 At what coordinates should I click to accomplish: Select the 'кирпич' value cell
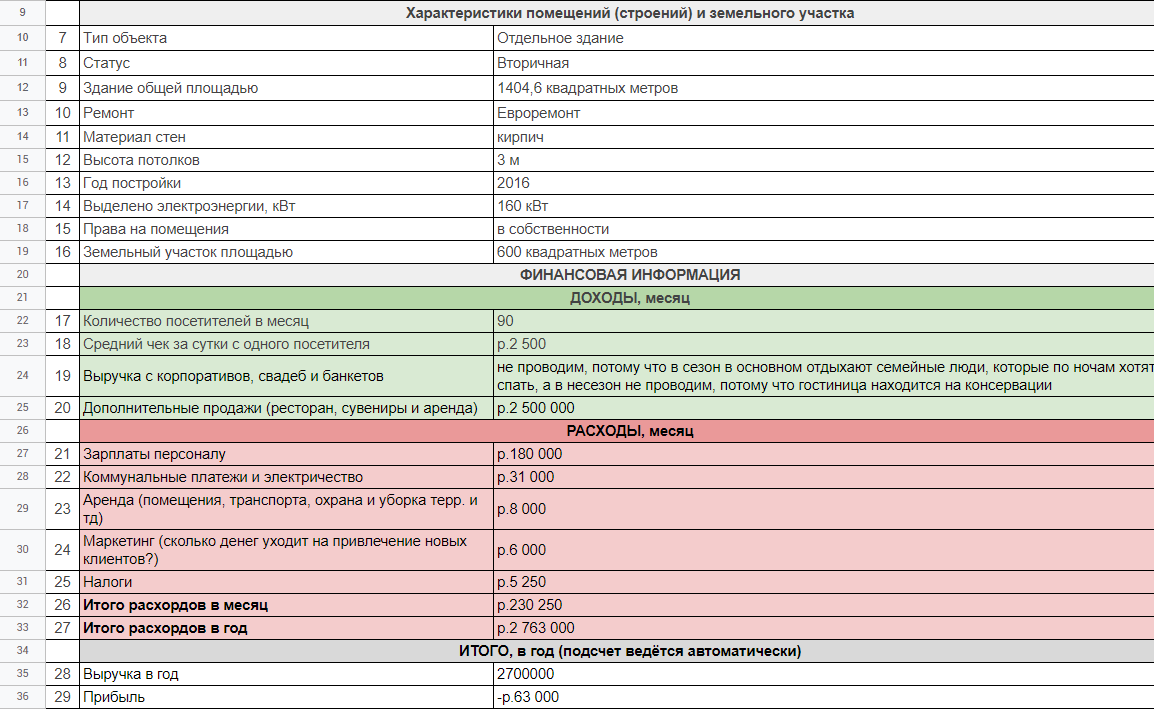tap(824, 137)
